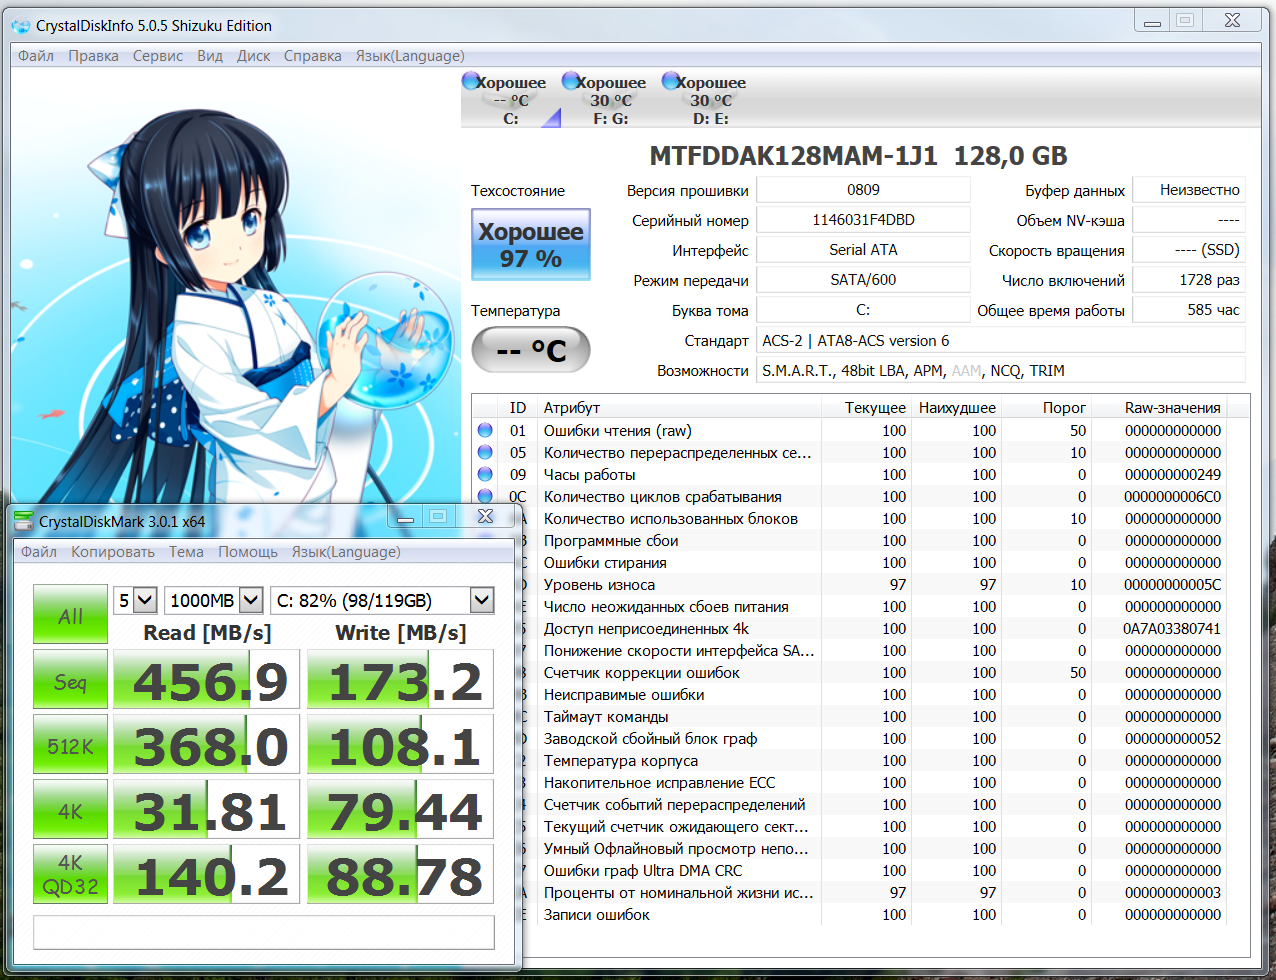1276x980 pixels.
Task: Open the Диск menu in CrystalDiskInfo
Action: tap(253, 56)
